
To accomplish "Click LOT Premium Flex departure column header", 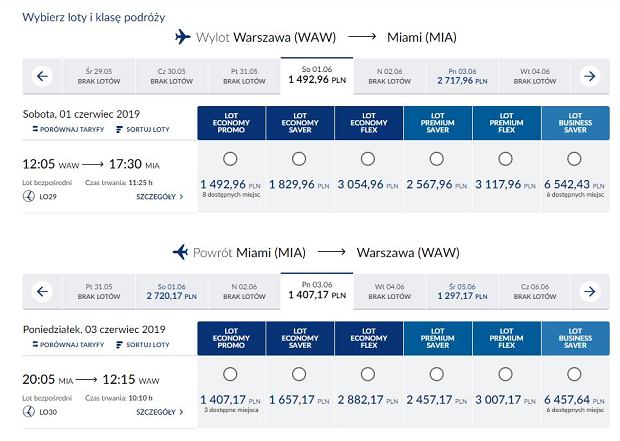I will 506,123.
